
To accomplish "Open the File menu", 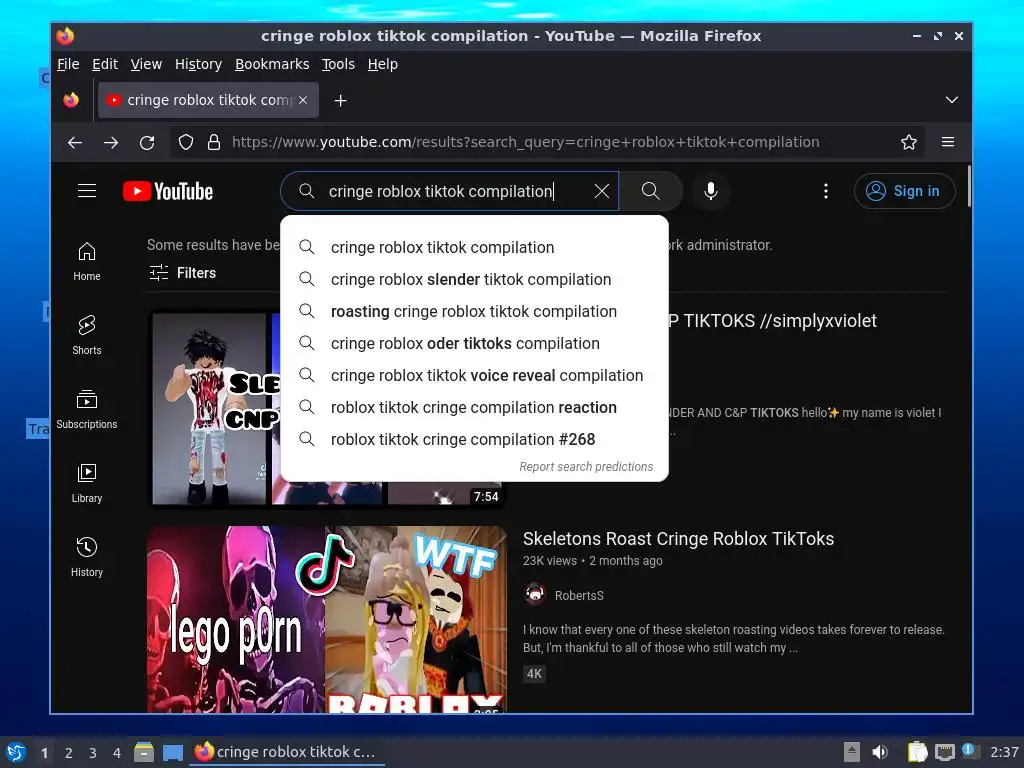I will 68,64.
